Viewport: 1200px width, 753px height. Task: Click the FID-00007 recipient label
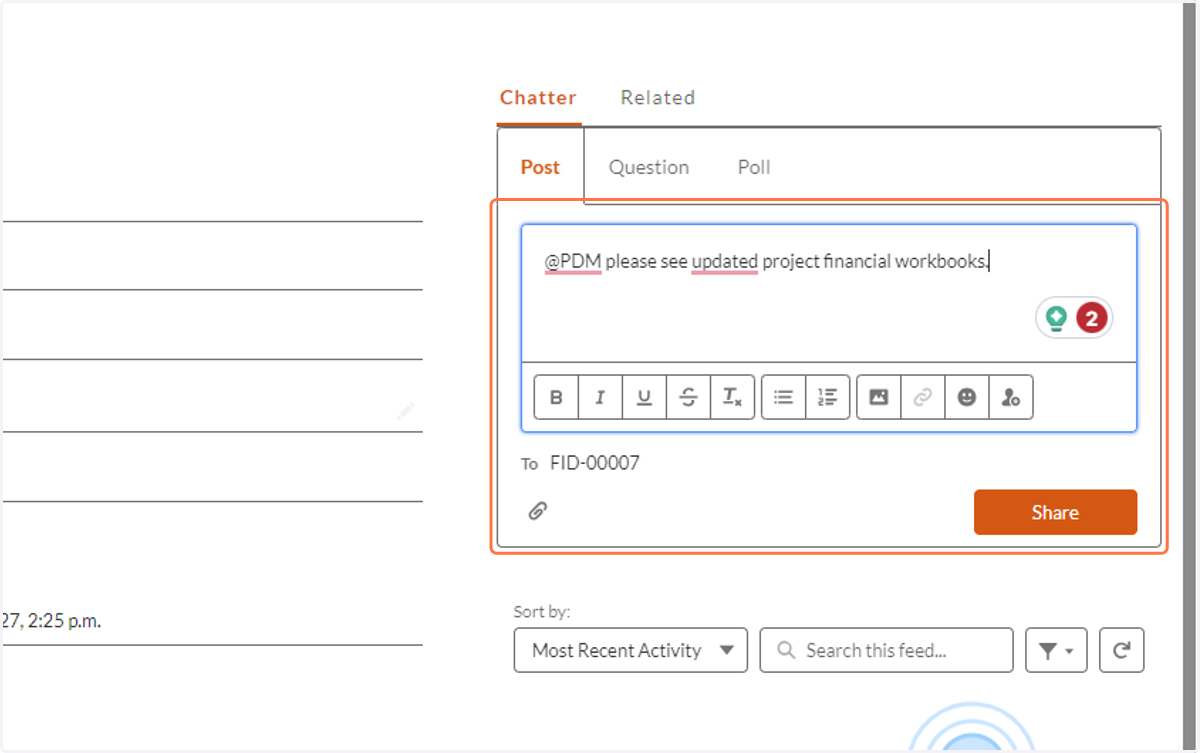click(x=595, y=463)
